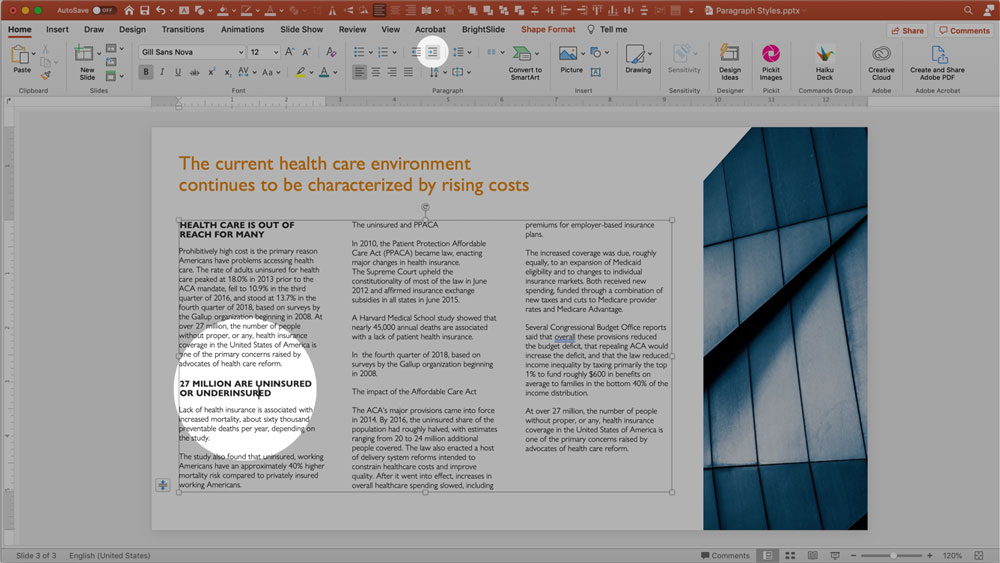The image size is (1000, 563).
Task: Toggle Bold formatting
Action: coord(146,72)
